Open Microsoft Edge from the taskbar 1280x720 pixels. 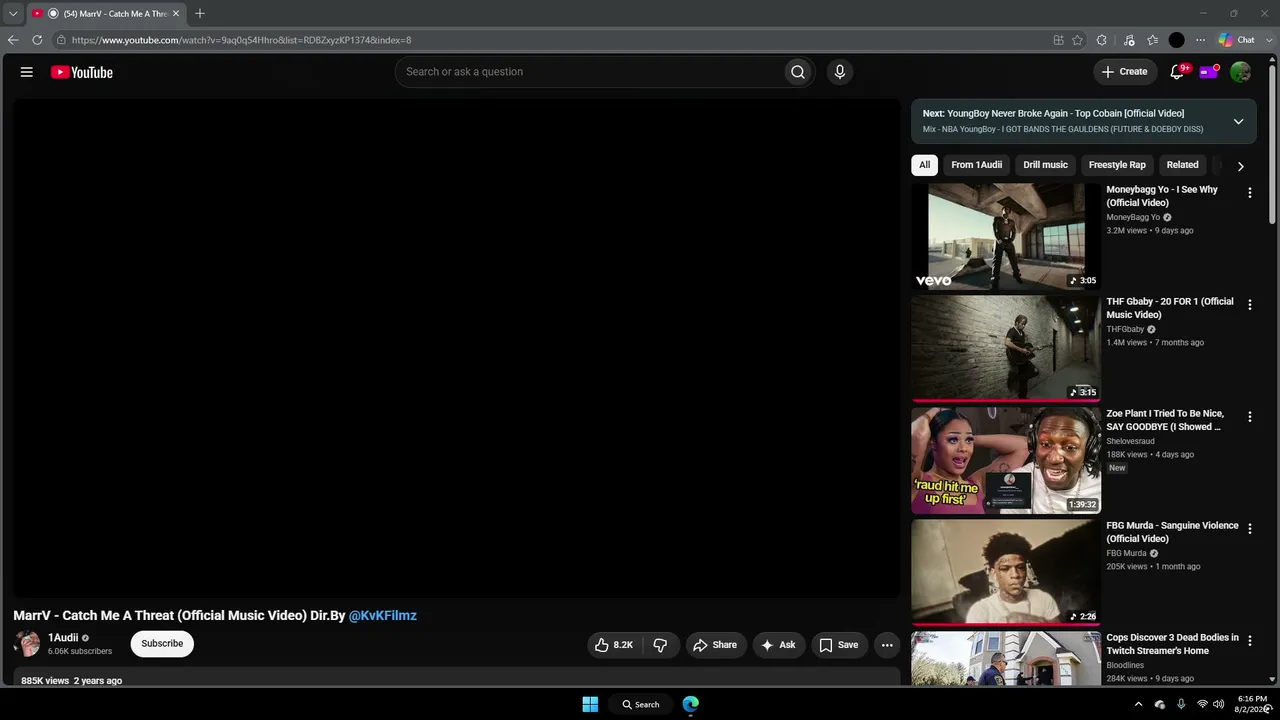point(691,704)
